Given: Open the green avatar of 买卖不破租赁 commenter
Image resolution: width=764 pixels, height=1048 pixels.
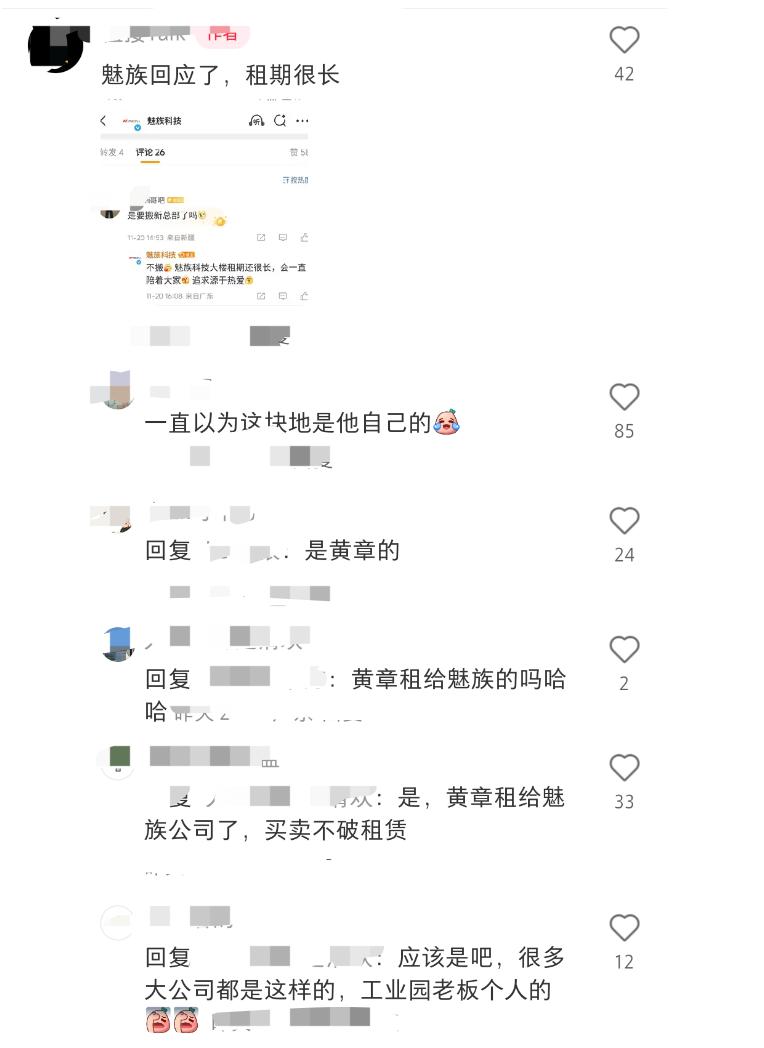Looking at the screenshot, I should (x=118, y=762).
